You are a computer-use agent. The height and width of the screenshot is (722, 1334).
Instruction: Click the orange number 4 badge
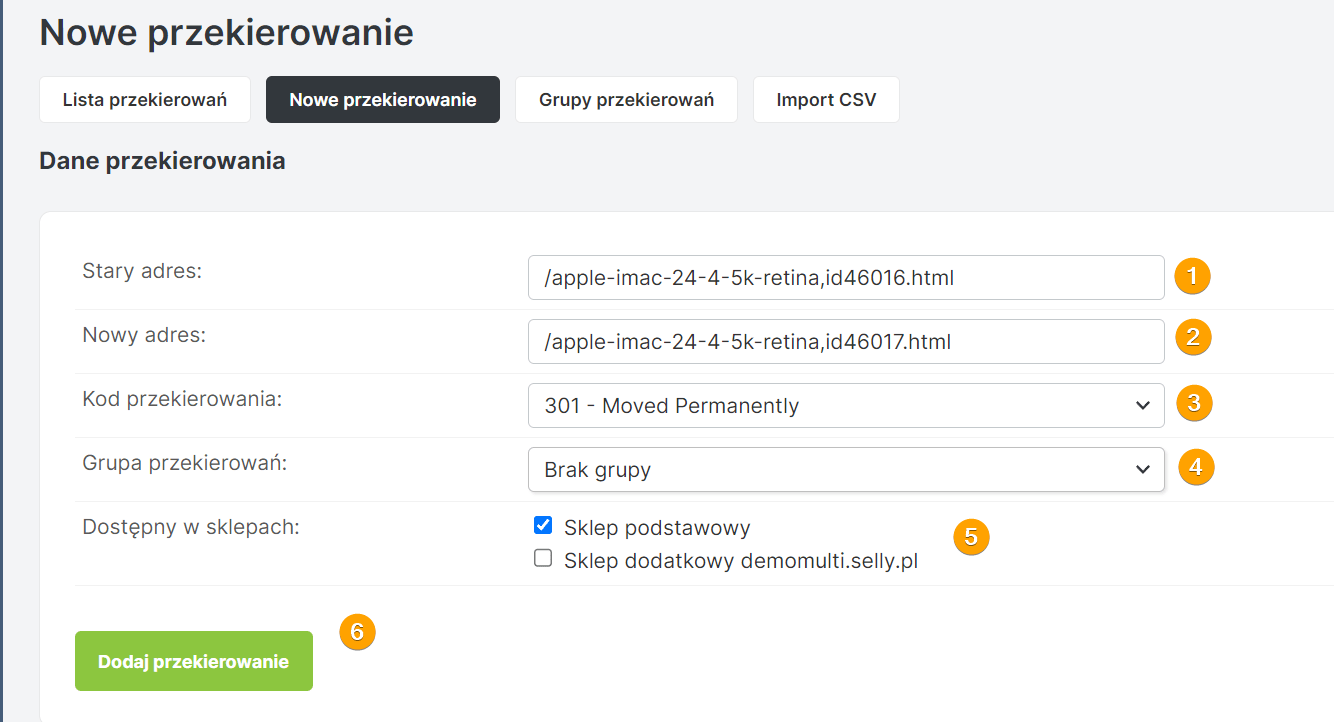tap(1196, 467)
